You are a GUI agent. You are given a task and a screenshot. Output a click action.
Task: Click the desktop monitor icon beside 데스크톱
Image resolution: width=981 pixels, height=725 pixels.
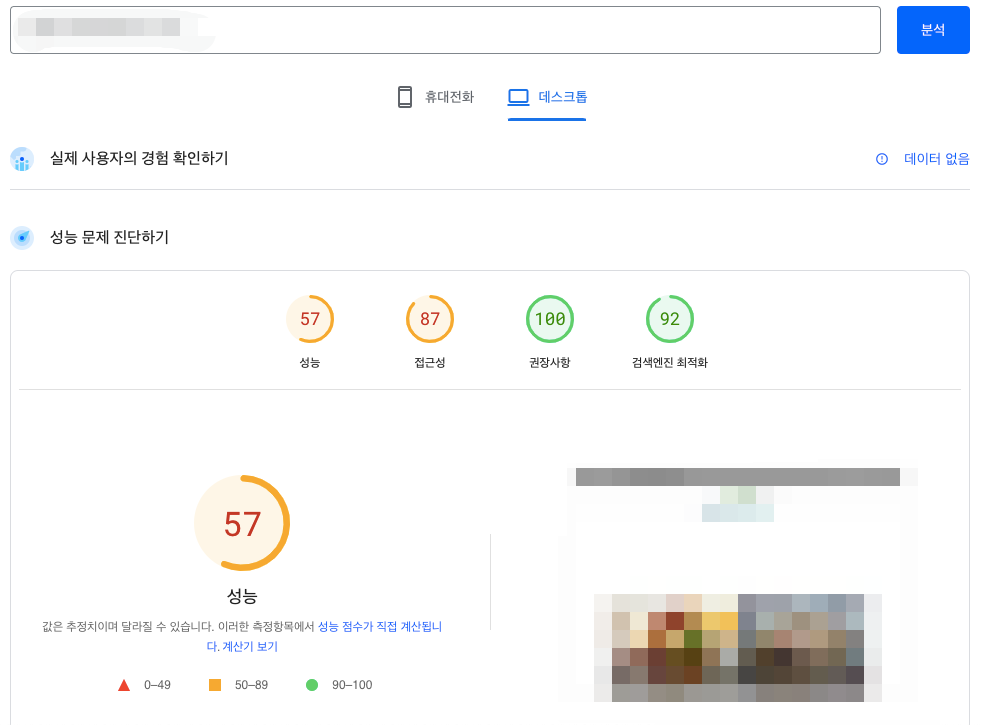point(518,96)
